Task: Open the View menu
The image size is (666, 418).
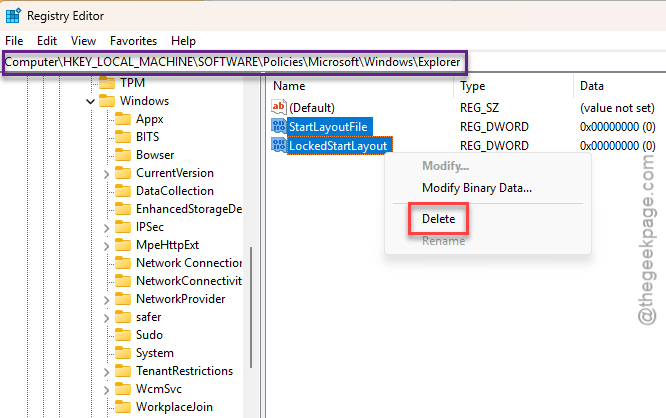Action: (83, 41)
